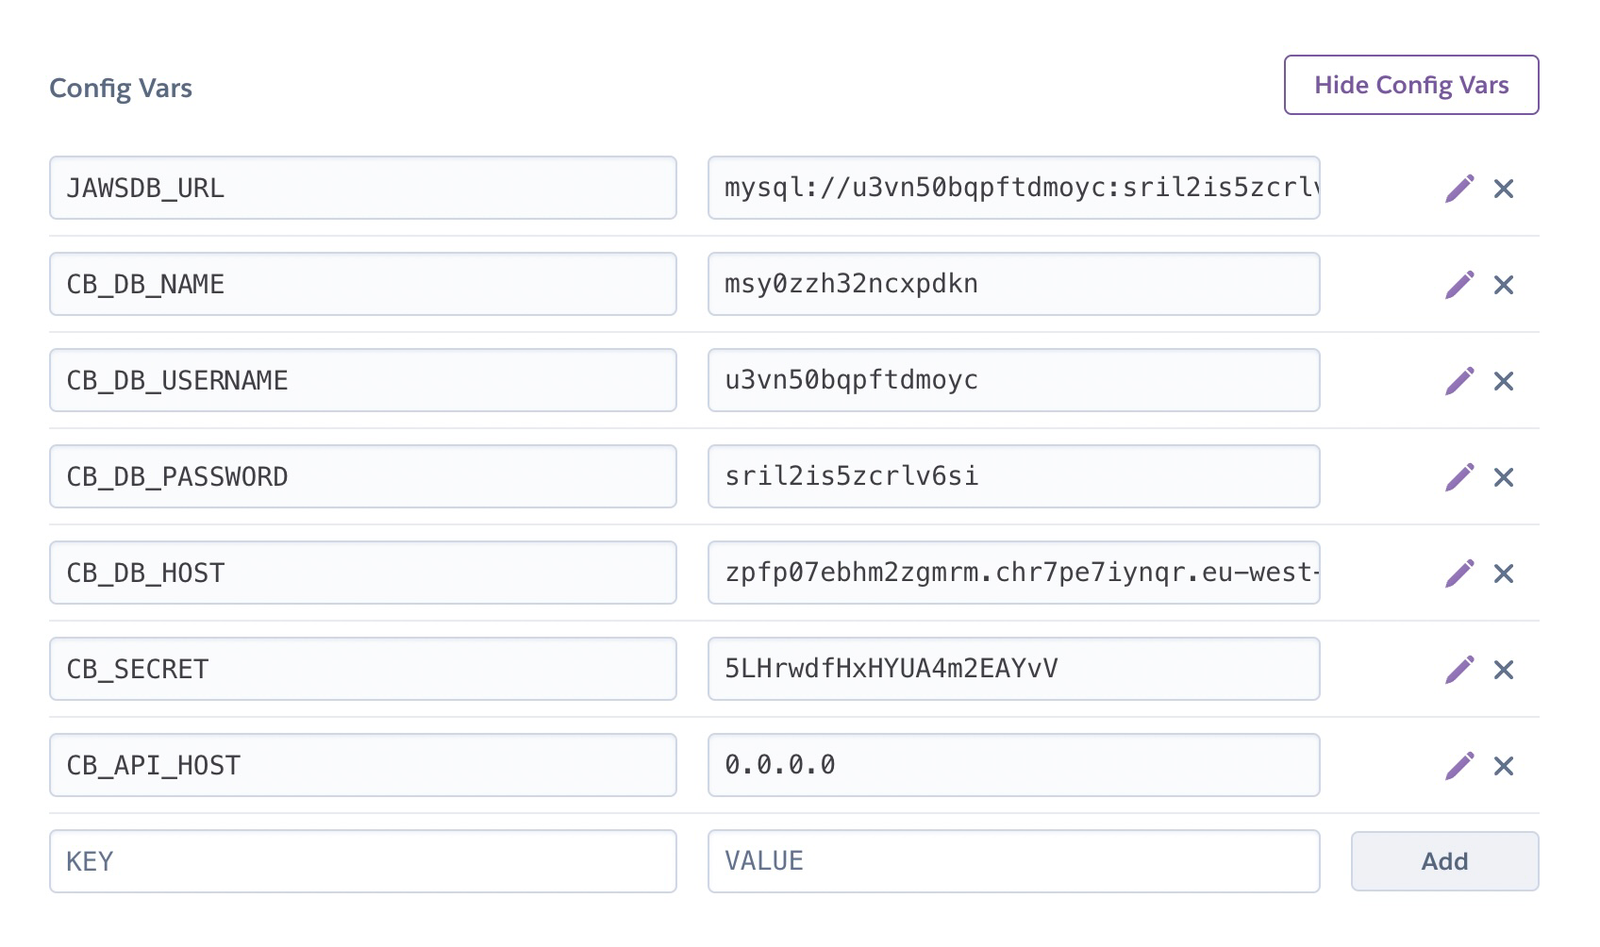Delete the CB_DB_NAME config var
The height and width of the screenshot is (947, 1600).
pyautogui.click(x=1505, y=284)
